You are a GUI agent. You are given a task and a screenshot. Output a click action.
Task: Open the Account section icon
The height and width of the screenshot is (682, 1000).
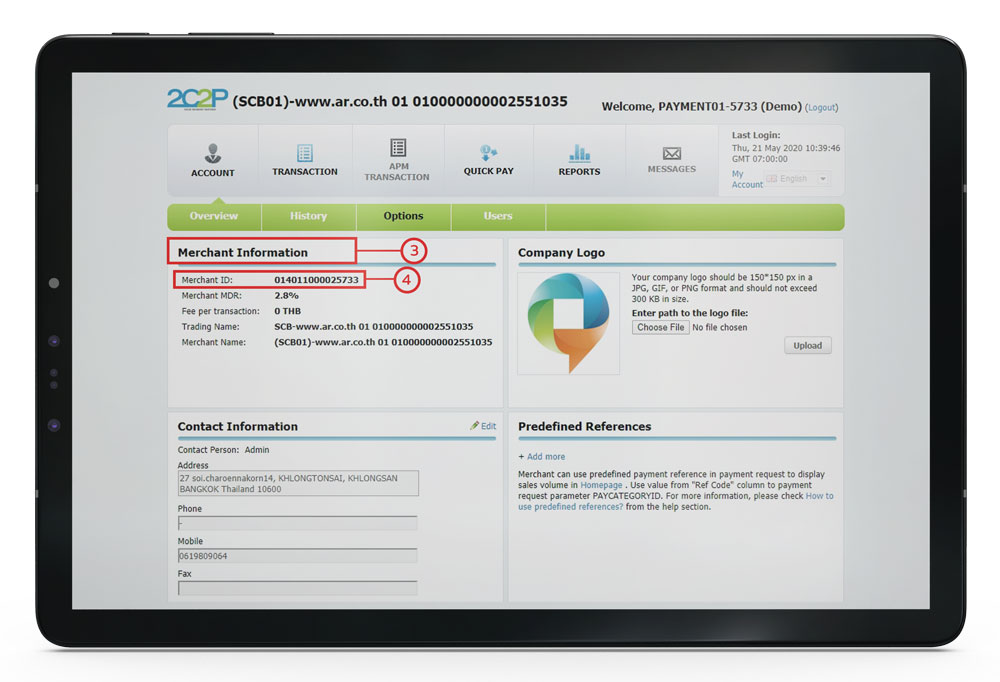[x=213, y=153]
